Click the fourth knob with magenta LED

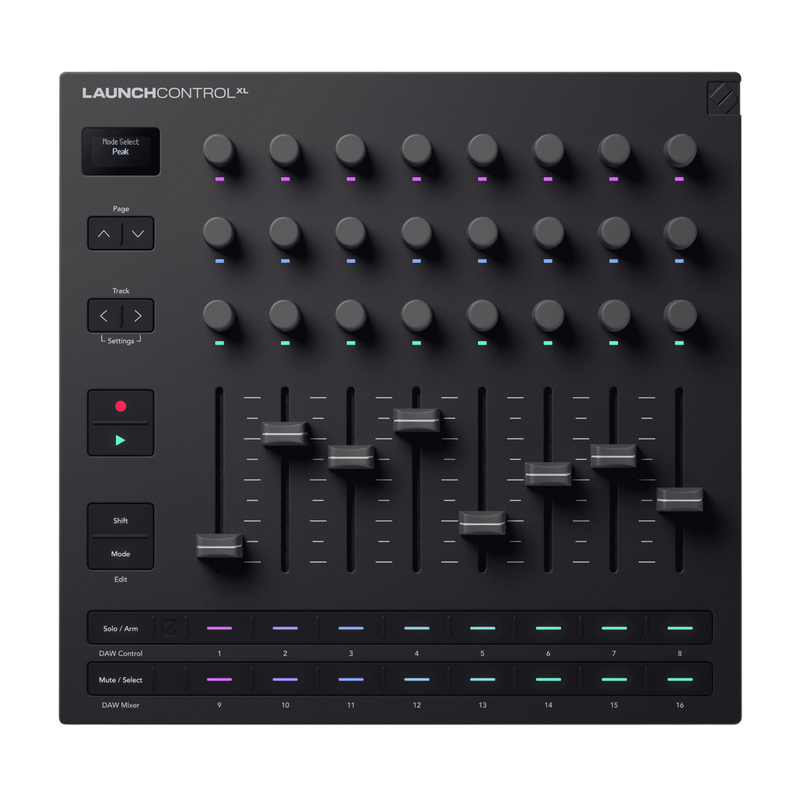pyautogui.click(x=417, y=152)
